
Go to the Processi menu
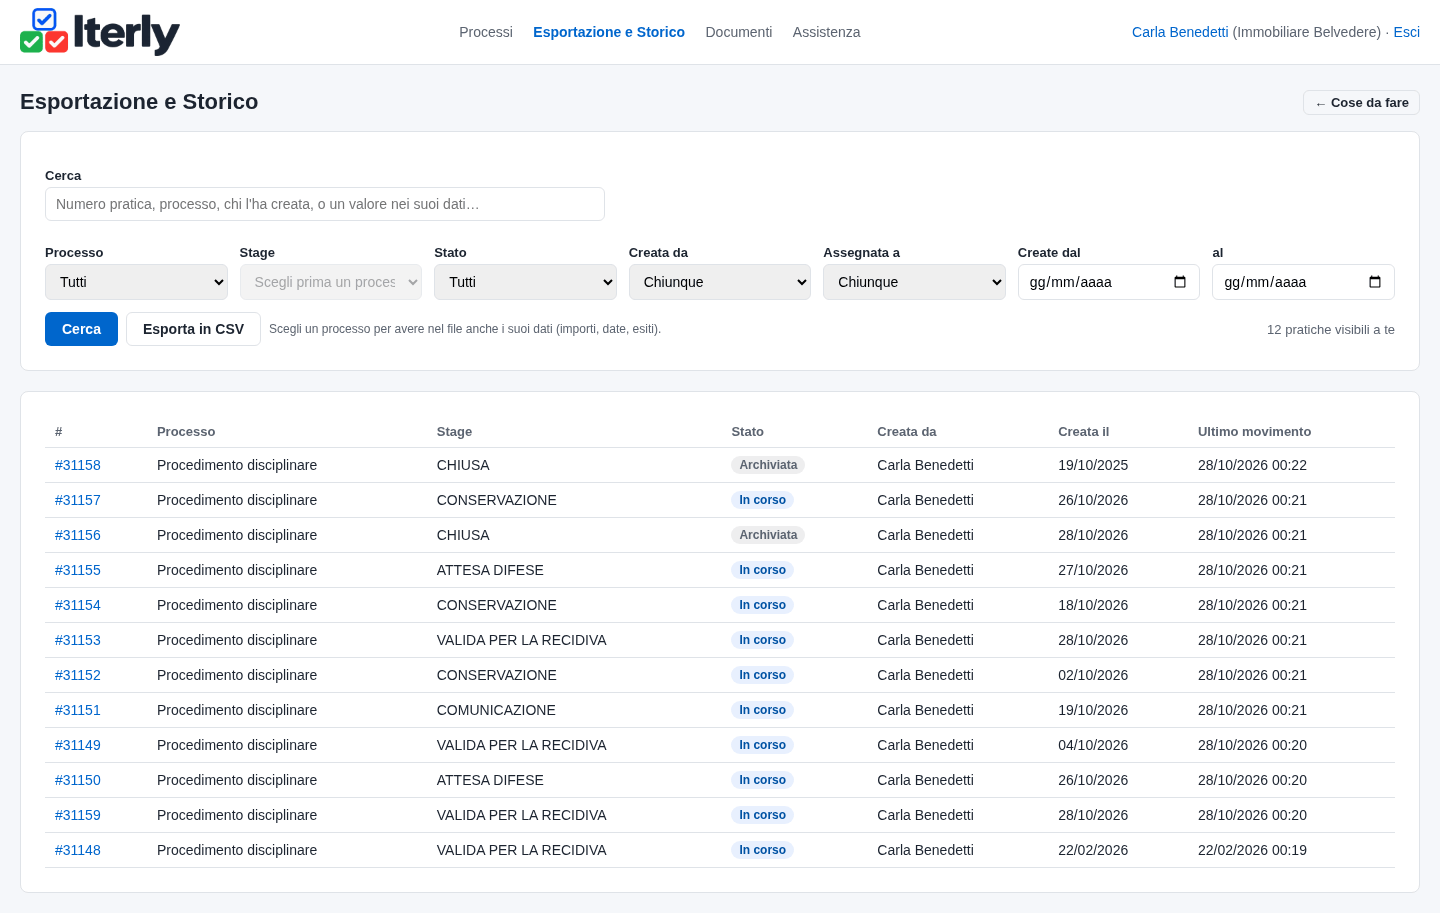486,32
